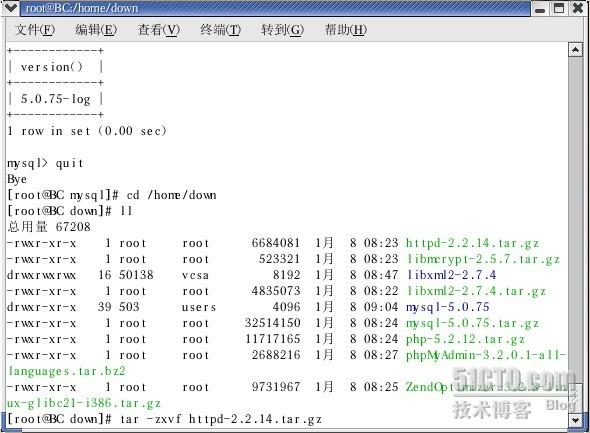This screenshot has width=590, height=433.
Task: Click phpMyAdmin-3.2.0.1-all- file name
Action: pyautogui.click(x=485, y=355)
